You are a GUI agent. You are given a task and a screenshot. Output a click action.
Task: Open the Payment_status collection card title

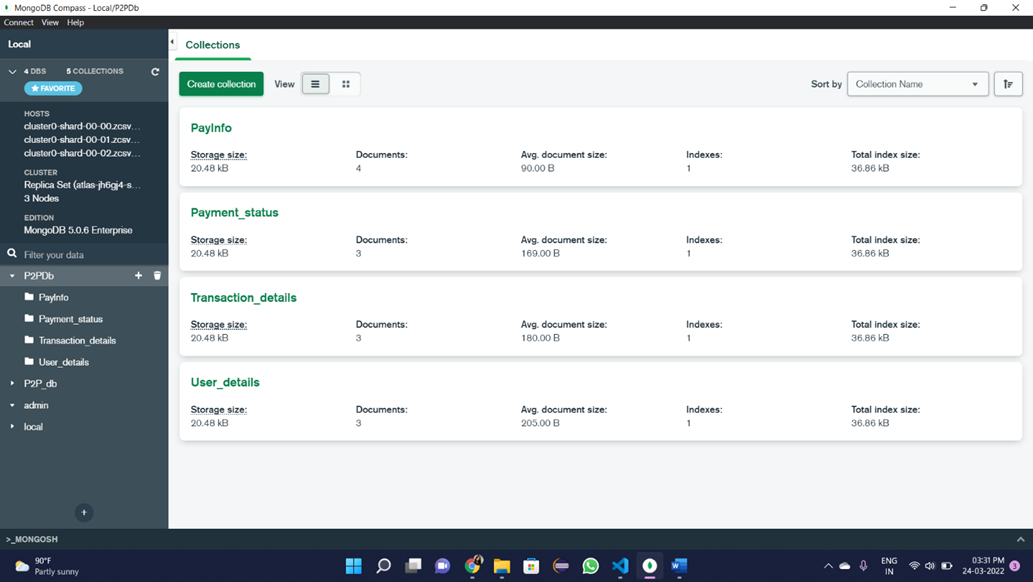[235, 212]
